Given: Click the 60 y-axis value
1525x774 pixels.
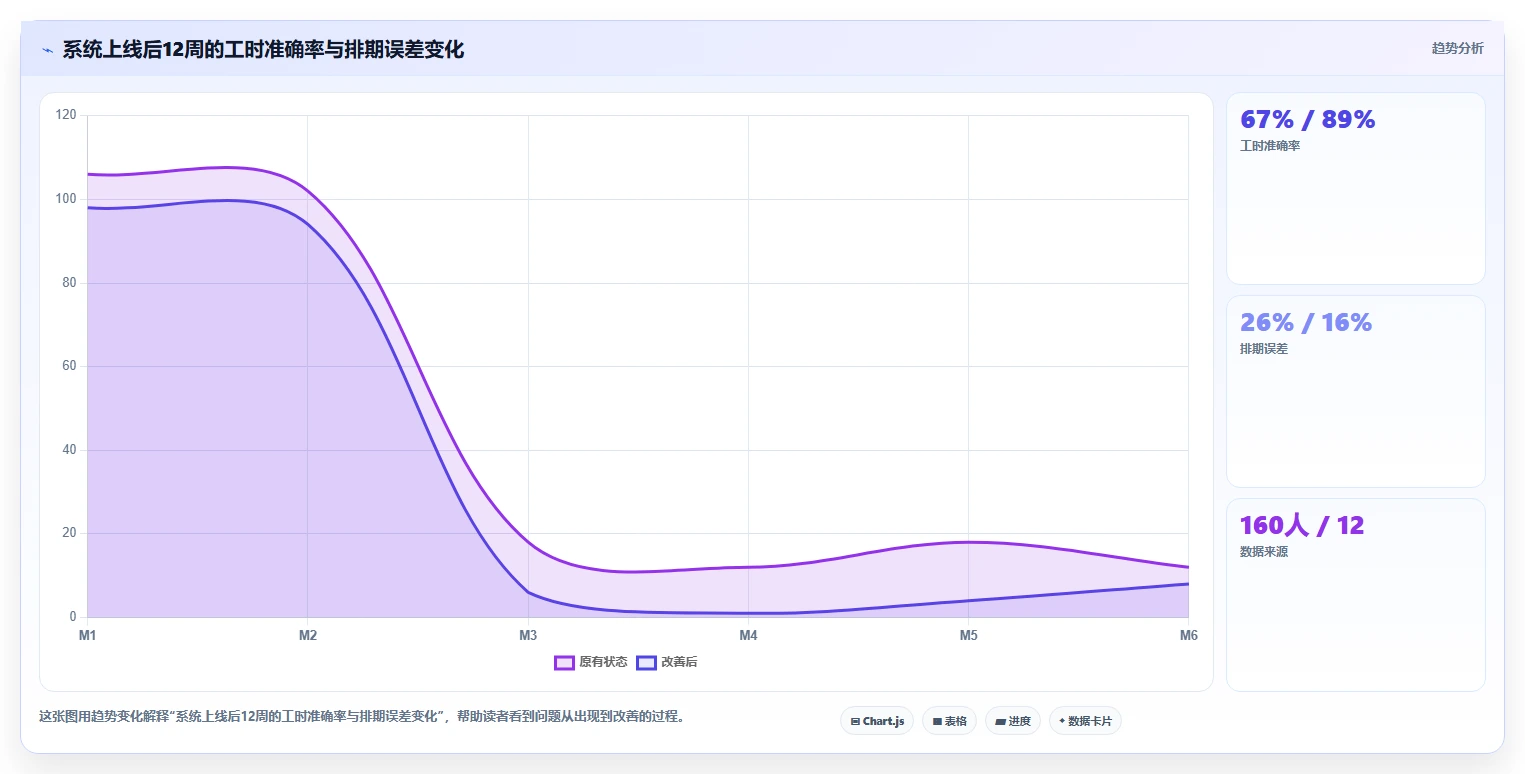Looking at the screenshot, I should tap(69, 366).
